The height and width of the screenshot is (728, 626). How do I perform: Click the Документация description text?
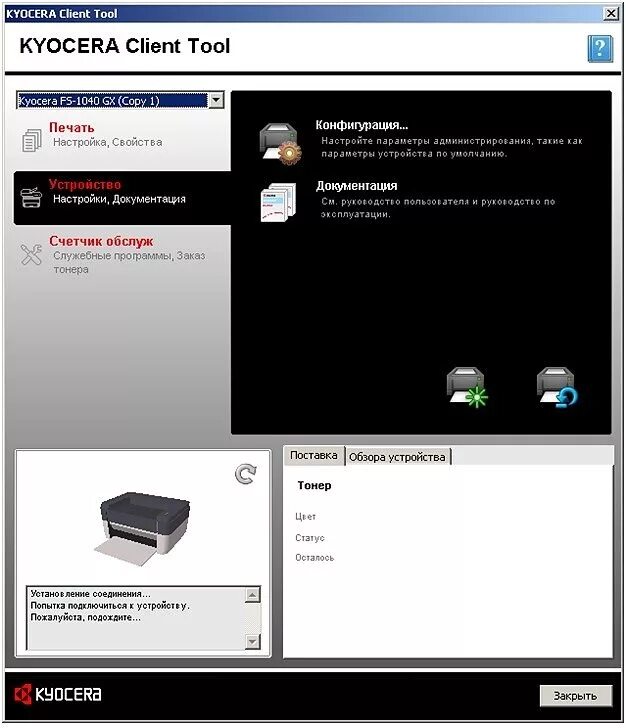tap(438, 208)
